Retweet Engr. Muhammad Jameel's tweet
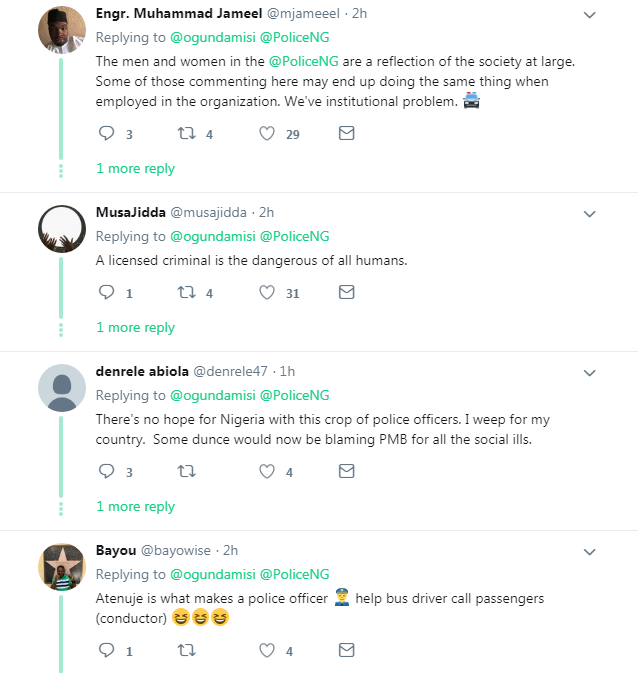This screenshot has height=673, width=638. pyautogui.click(x=186, y=133)
